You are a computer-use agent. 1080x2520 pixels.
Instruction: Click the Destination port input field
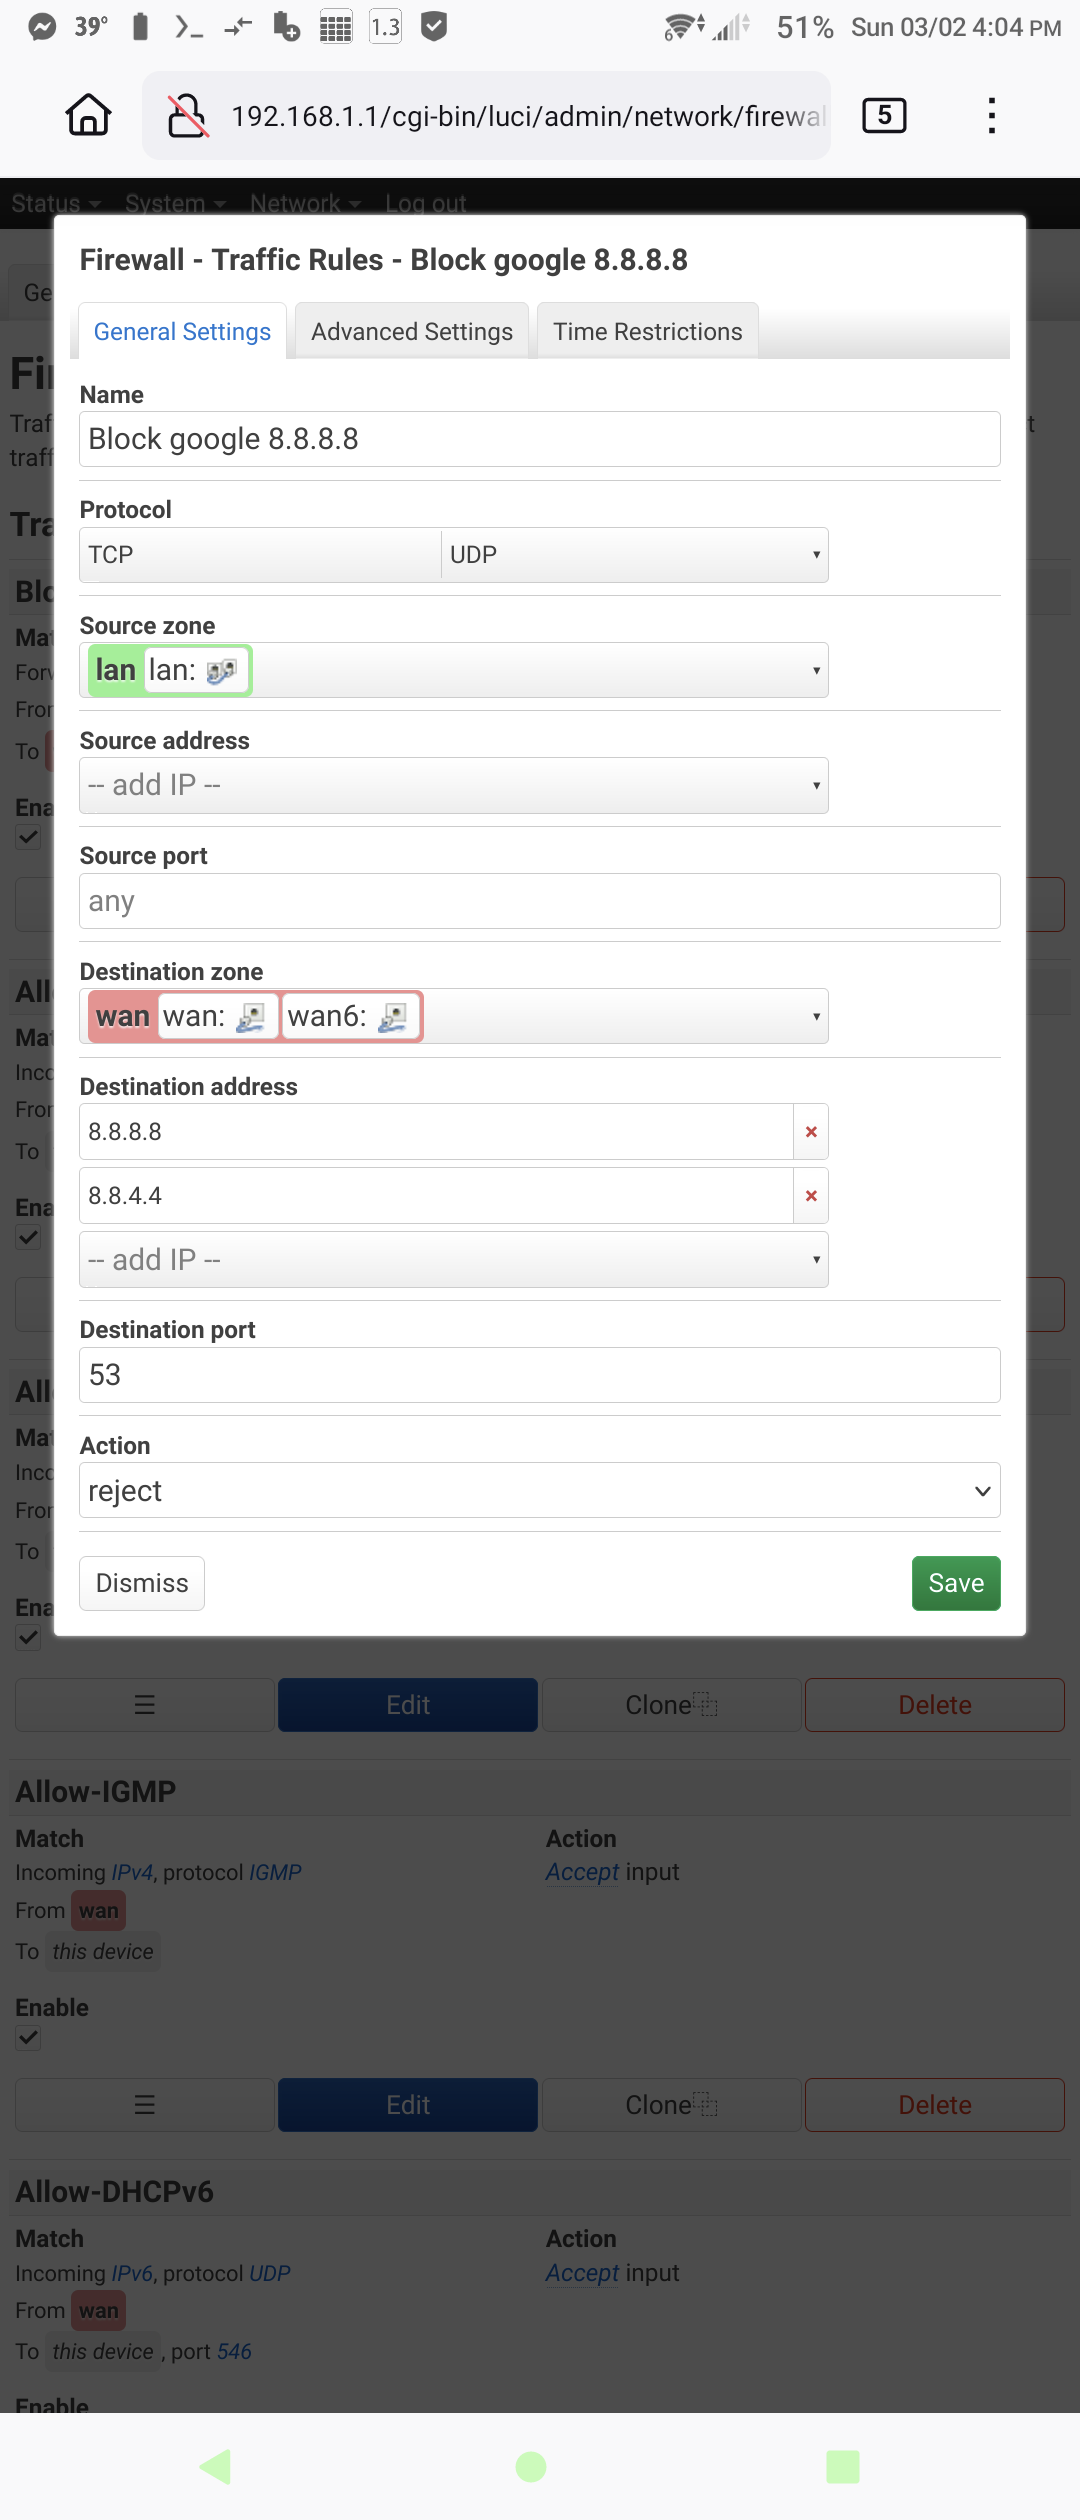[x=540, y=1375]
